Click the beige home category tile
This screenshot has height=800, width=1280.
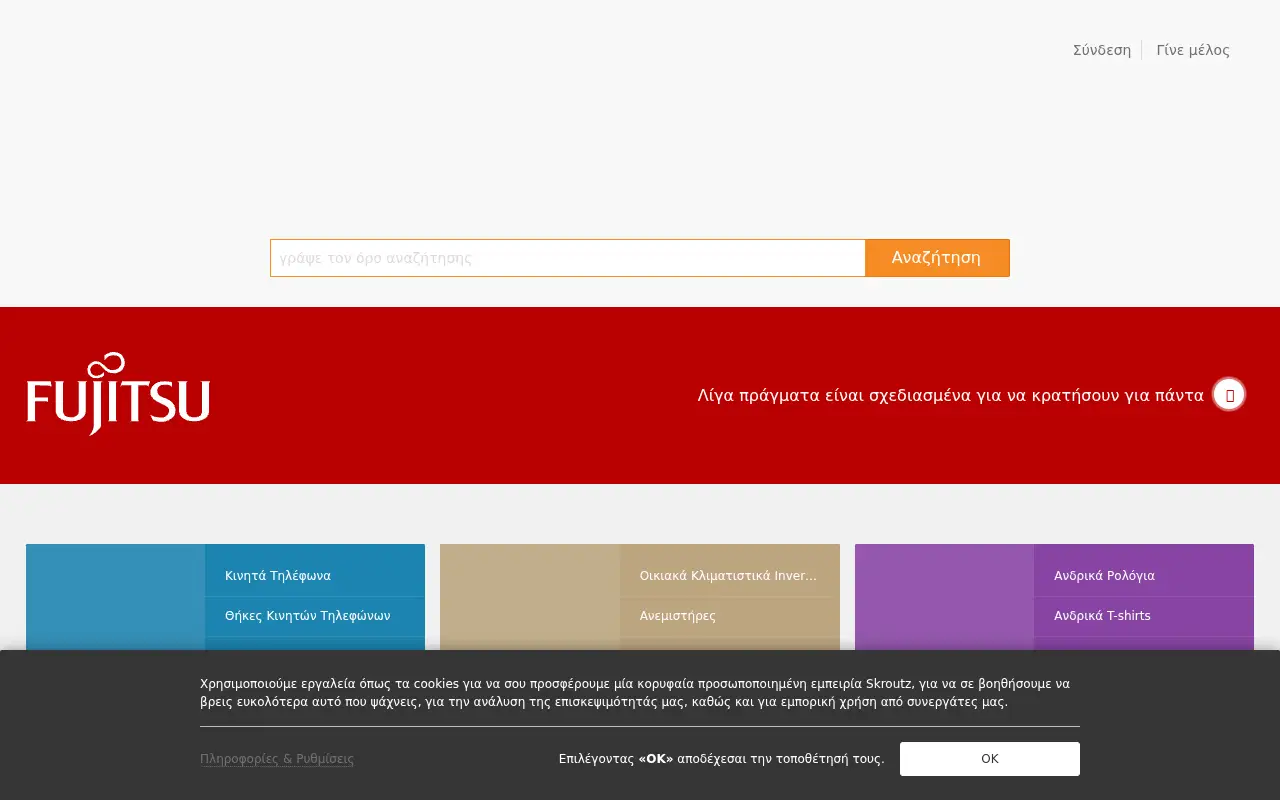(x=530, y=597)
